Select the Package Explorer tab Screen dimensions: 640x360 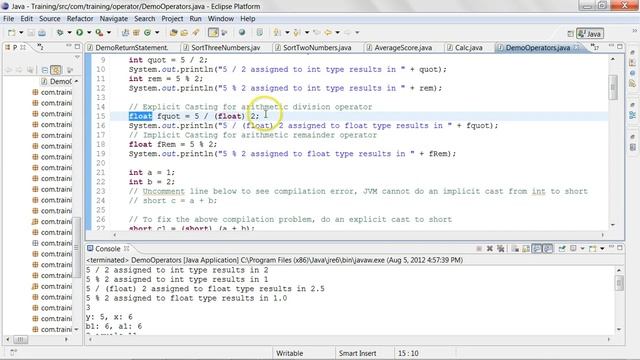pos(15,48)
